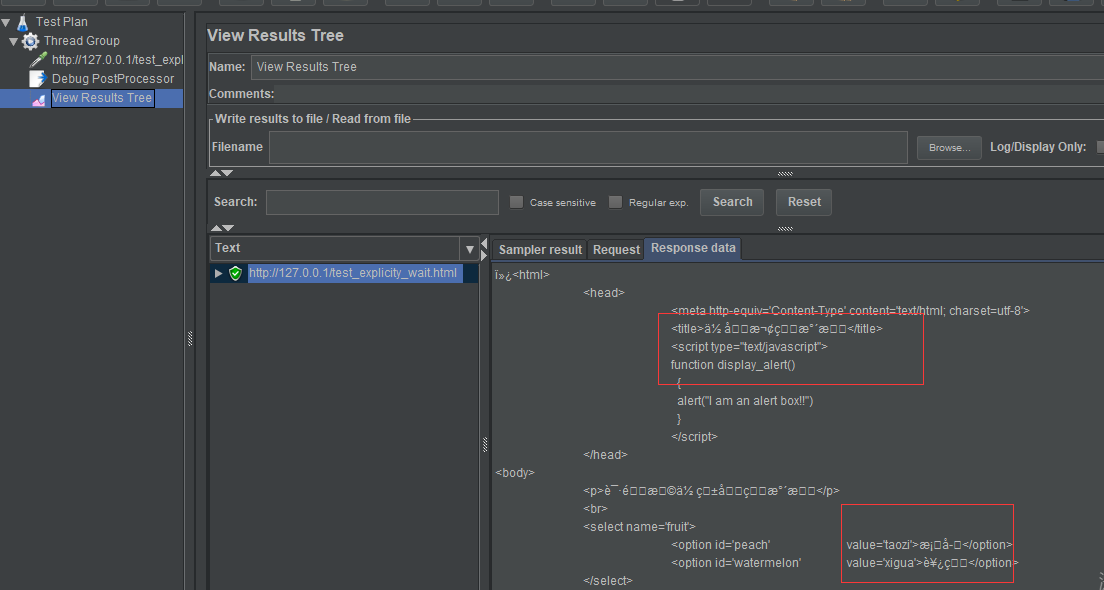
Task: Click the Thread Group gear icon
Action: 30,41
